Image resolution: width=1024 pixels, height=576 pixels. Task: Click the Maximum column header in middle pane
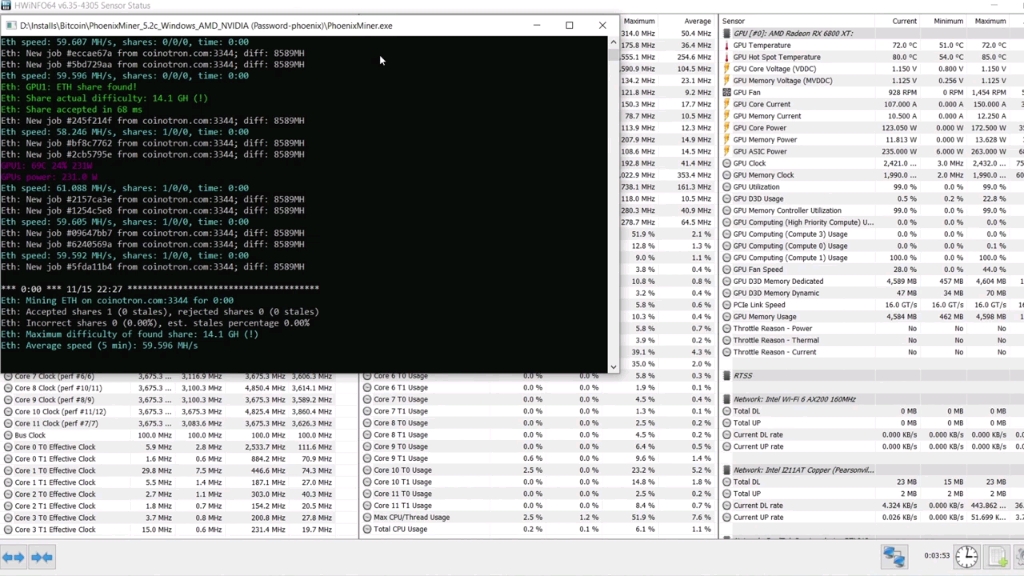pyautogui.click(x=639, y=21)
